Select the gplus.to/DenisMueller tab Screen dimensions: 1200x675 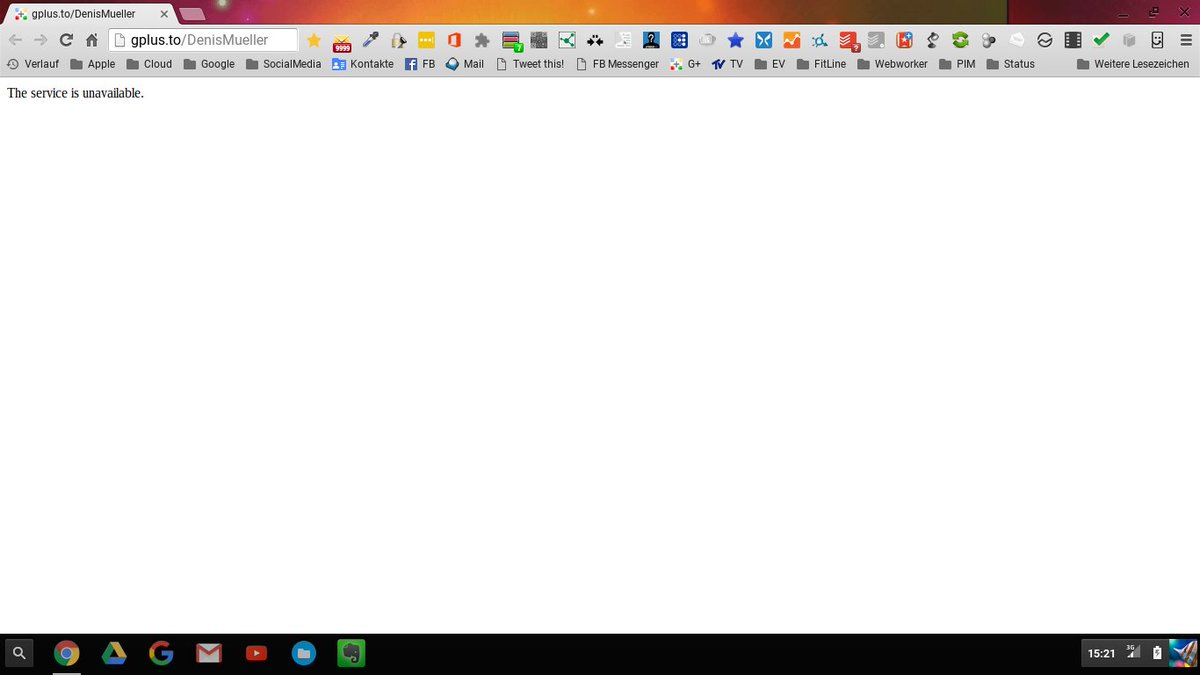[88, 14]
